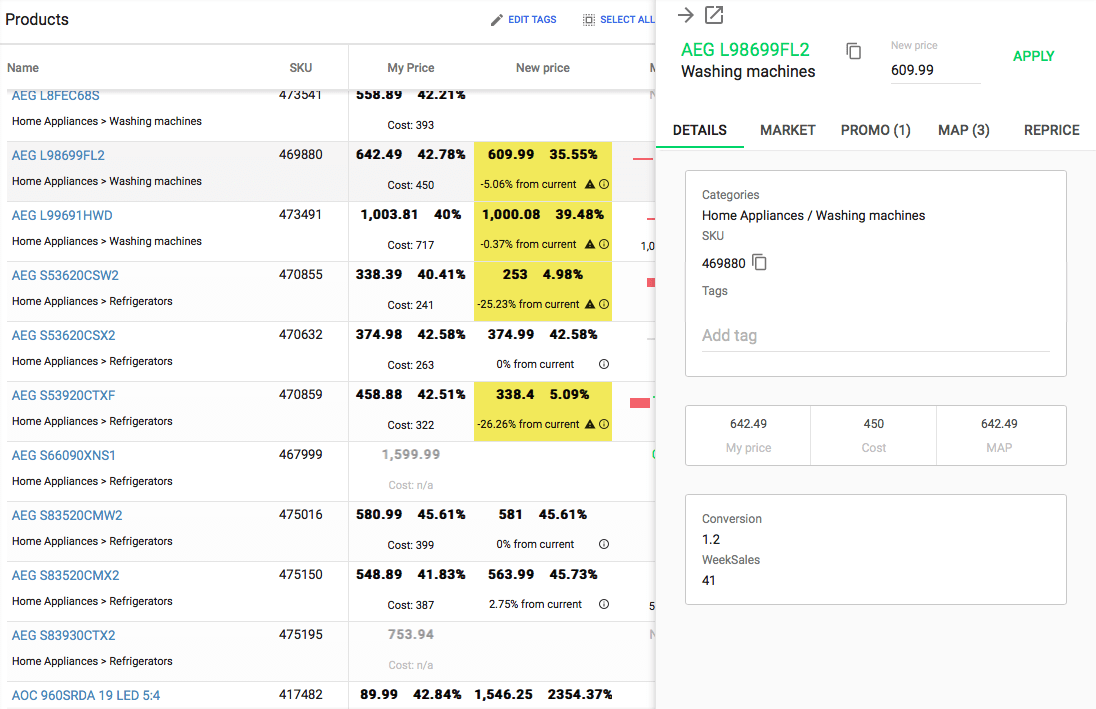Show info for AEG S53620CSW2 new price
This screenshot has height=709, width=1096.
(604, 305)
